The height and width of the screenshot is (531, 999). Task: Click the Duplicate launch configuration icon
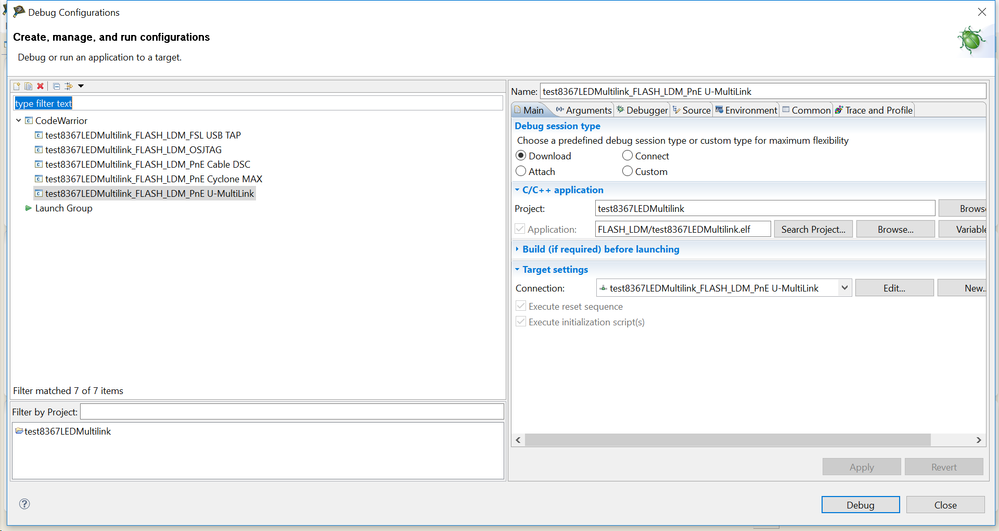[x=28, y=86]
